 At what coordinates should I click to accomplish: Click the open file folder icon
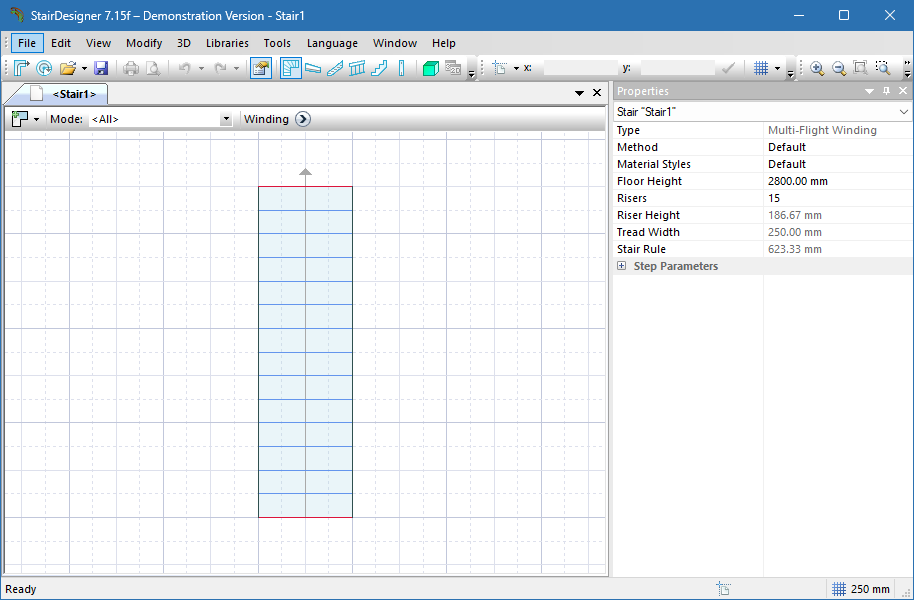pyautogui.click(x=68, y=68)
